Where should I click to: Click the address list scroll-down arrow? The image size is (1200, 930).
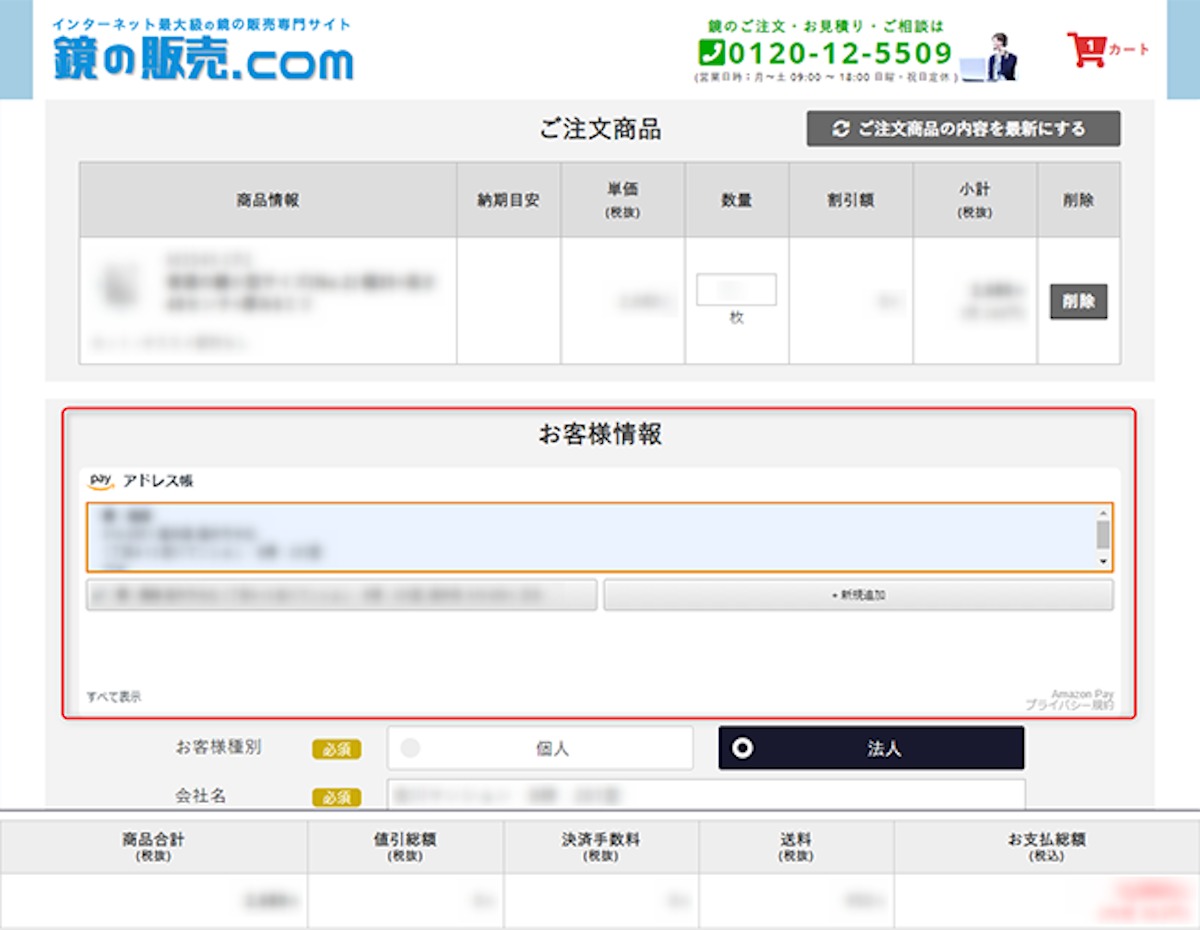tap(1103, 562)
